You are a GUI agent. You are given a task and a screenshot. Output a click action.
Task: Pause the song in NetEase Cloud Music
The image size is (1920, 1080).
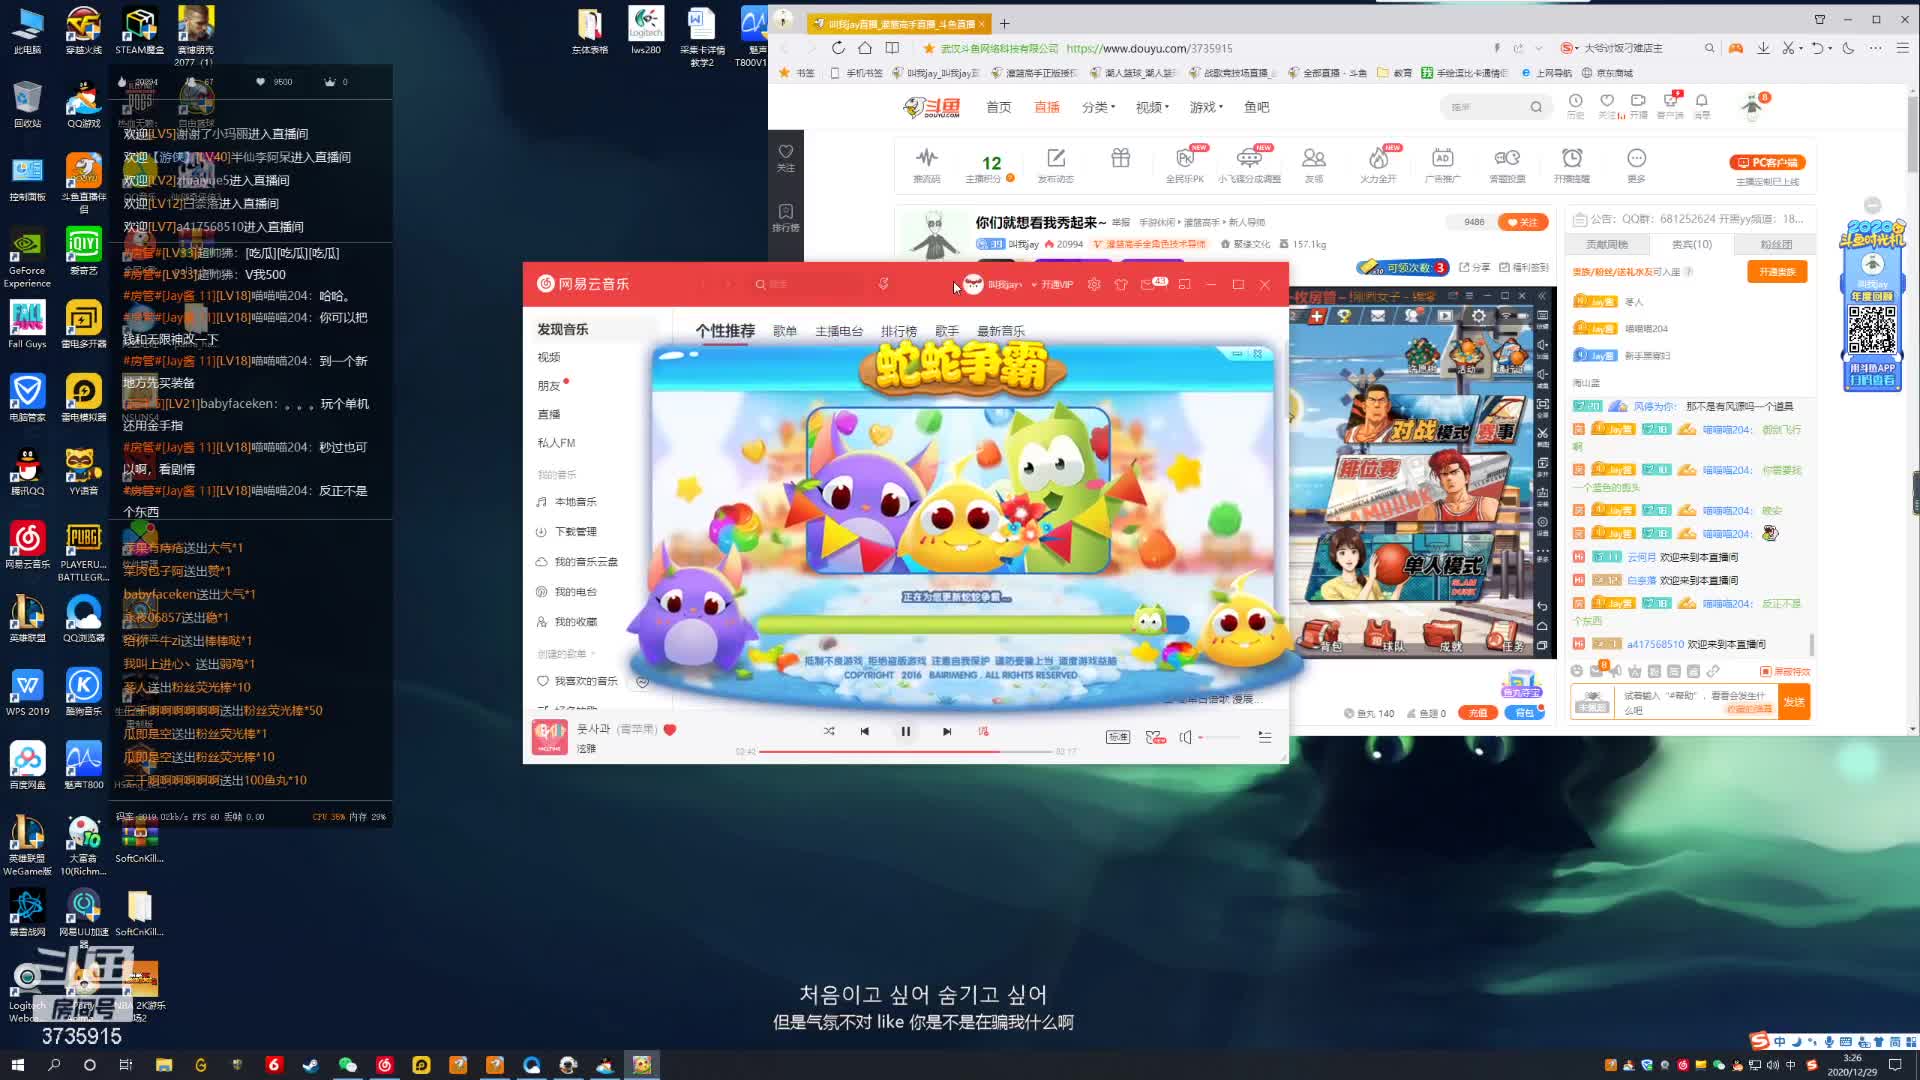tap(905, 731)
